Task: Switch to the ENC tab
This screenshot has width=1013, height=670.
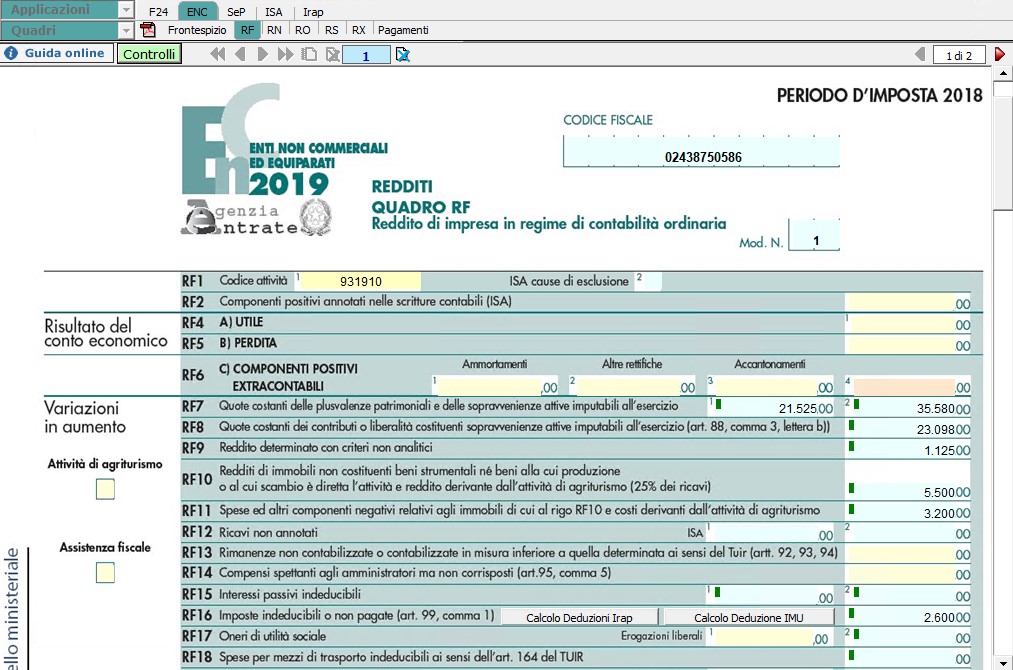Action: click(197, 12)
